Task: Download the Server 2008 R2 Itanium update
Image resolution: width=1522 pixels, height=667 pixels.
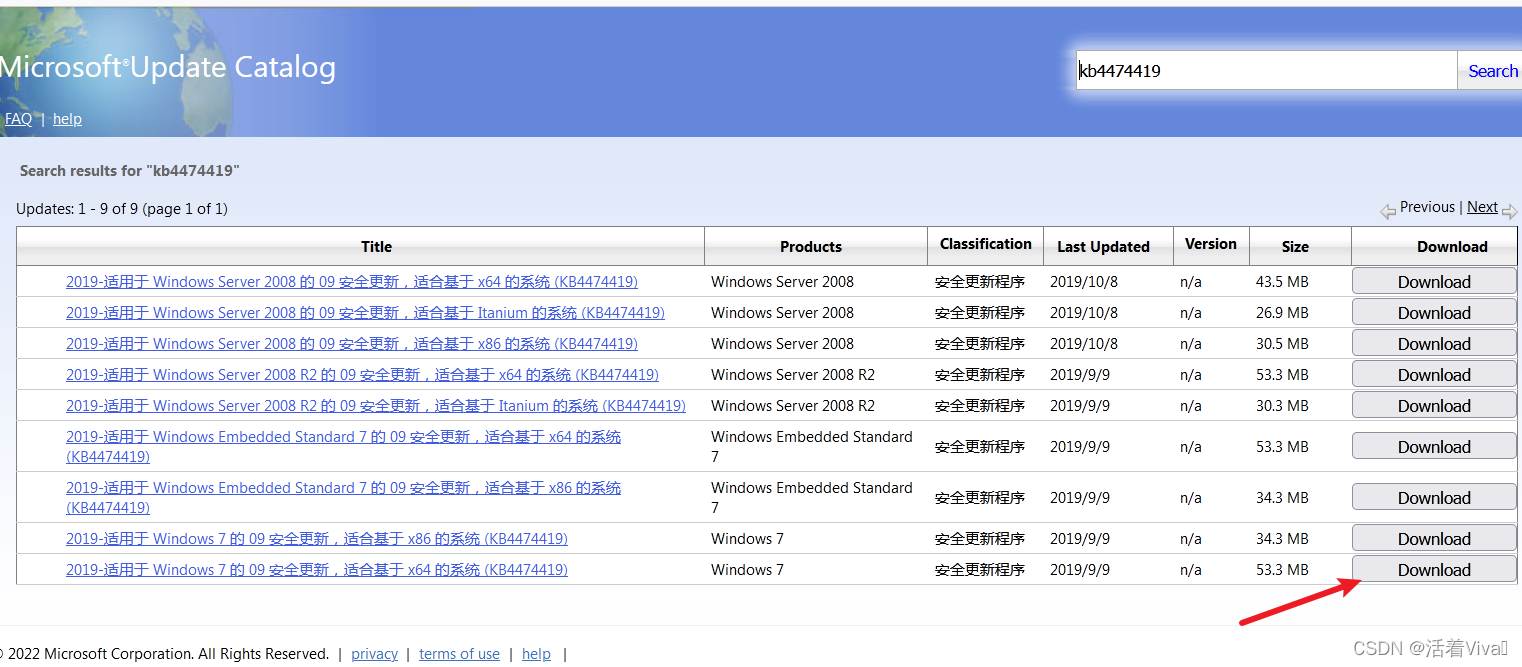Action: point(1434,406)
